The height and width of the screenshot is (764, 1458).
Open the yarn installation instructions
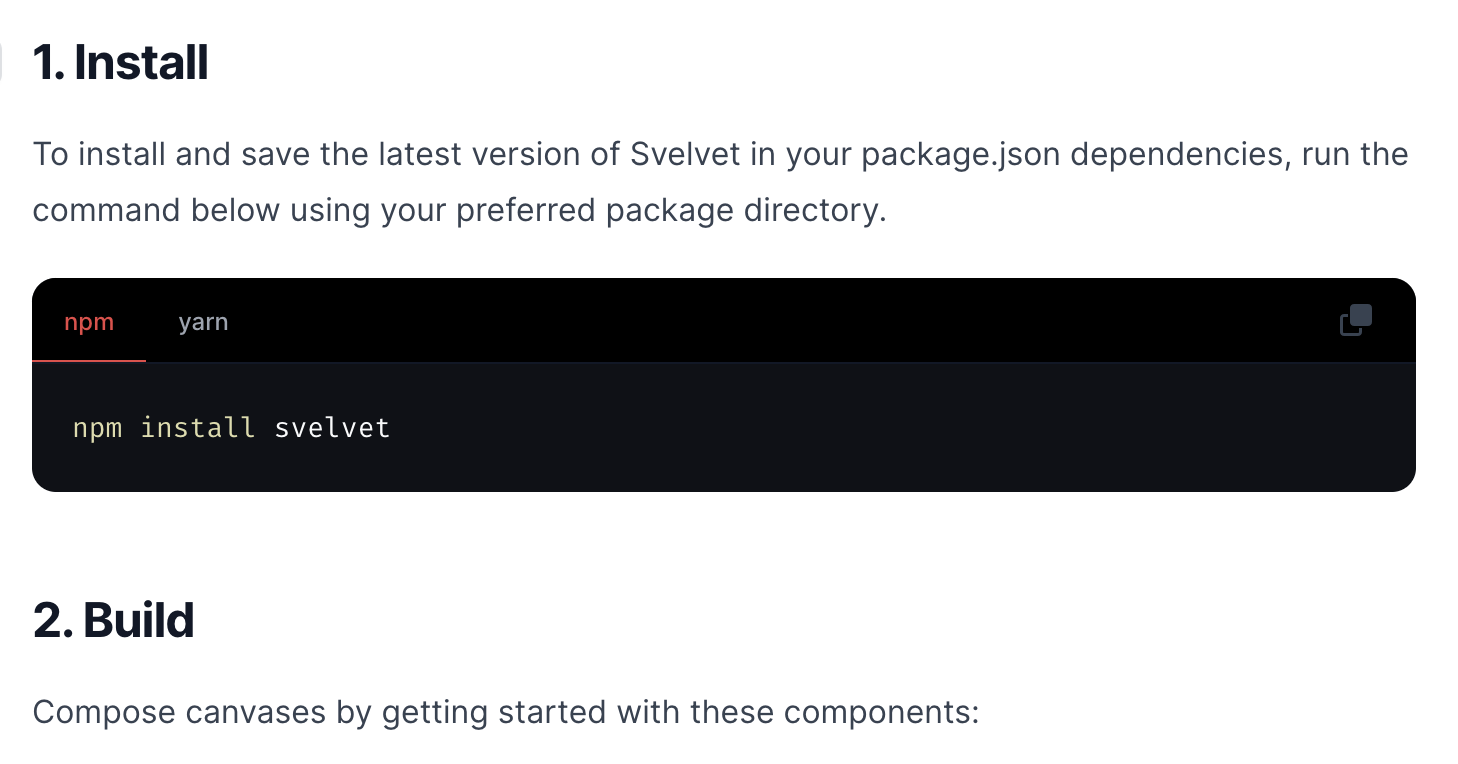[203, 321]
